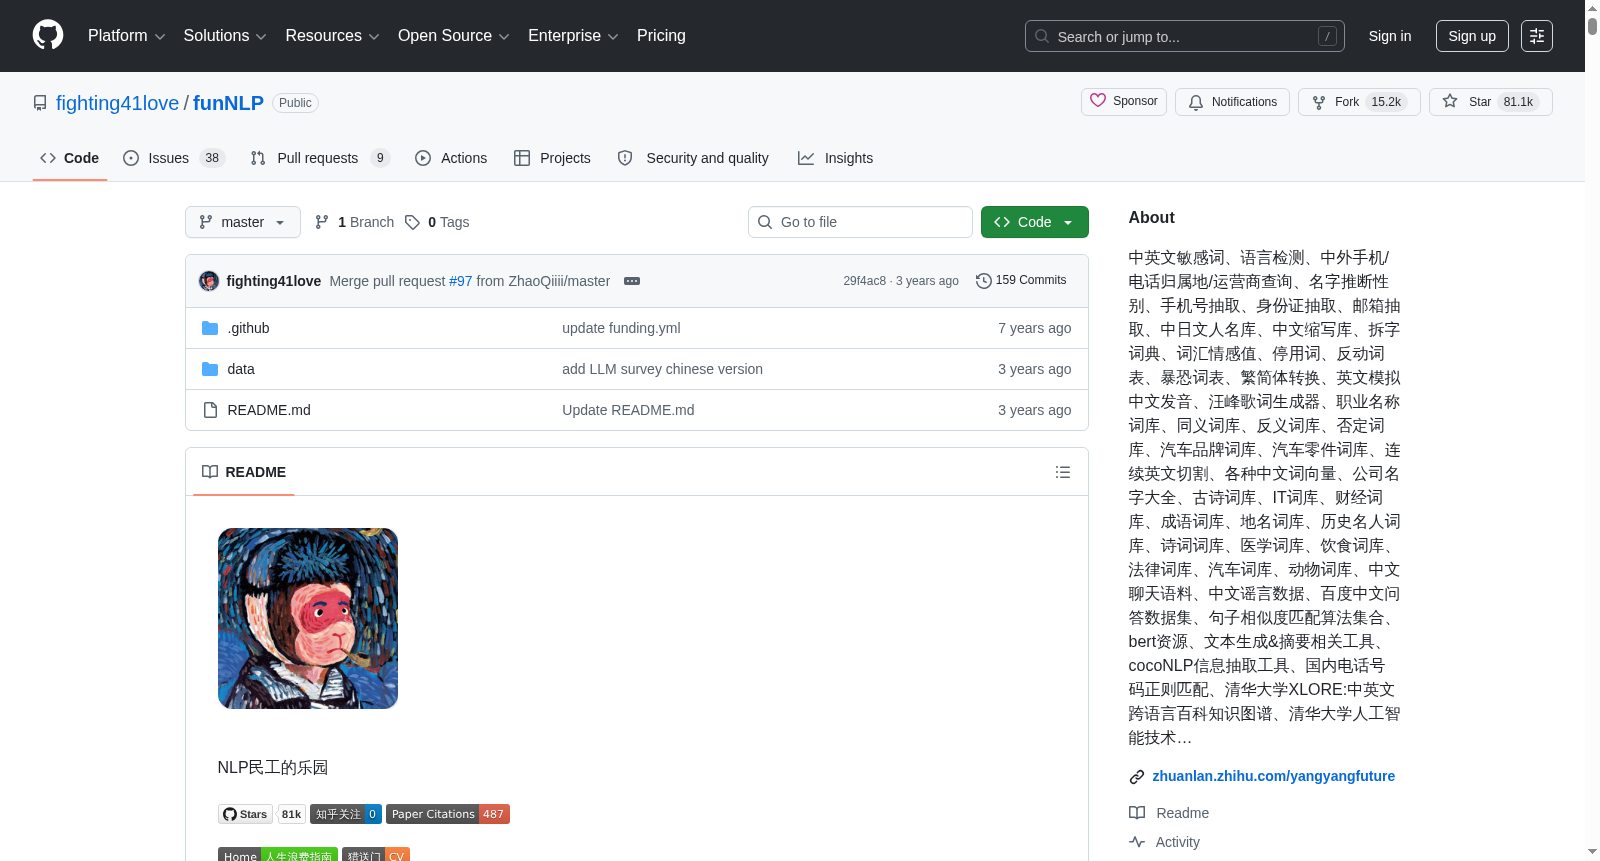Image resolution: width=1600 pixels, height=861 pixels.
Task: Open the Pricing page
Action: click(x=661, y=36)
